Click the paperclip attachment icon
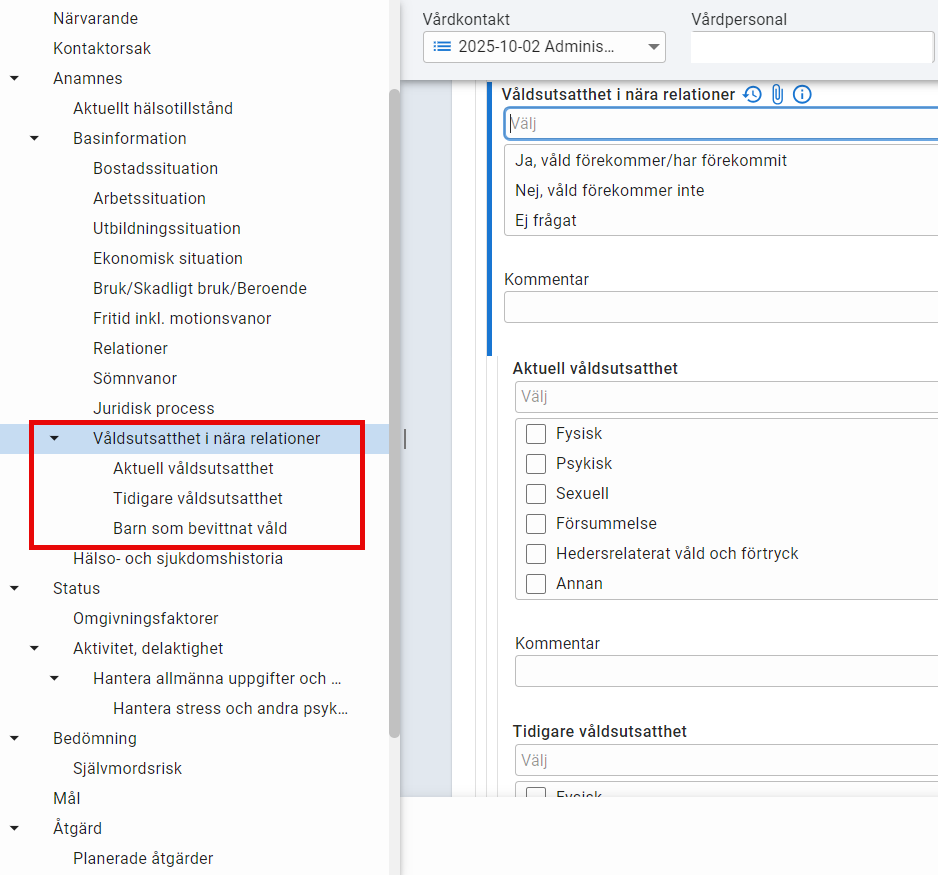This screenshot has width=938, height=875. 777,94
